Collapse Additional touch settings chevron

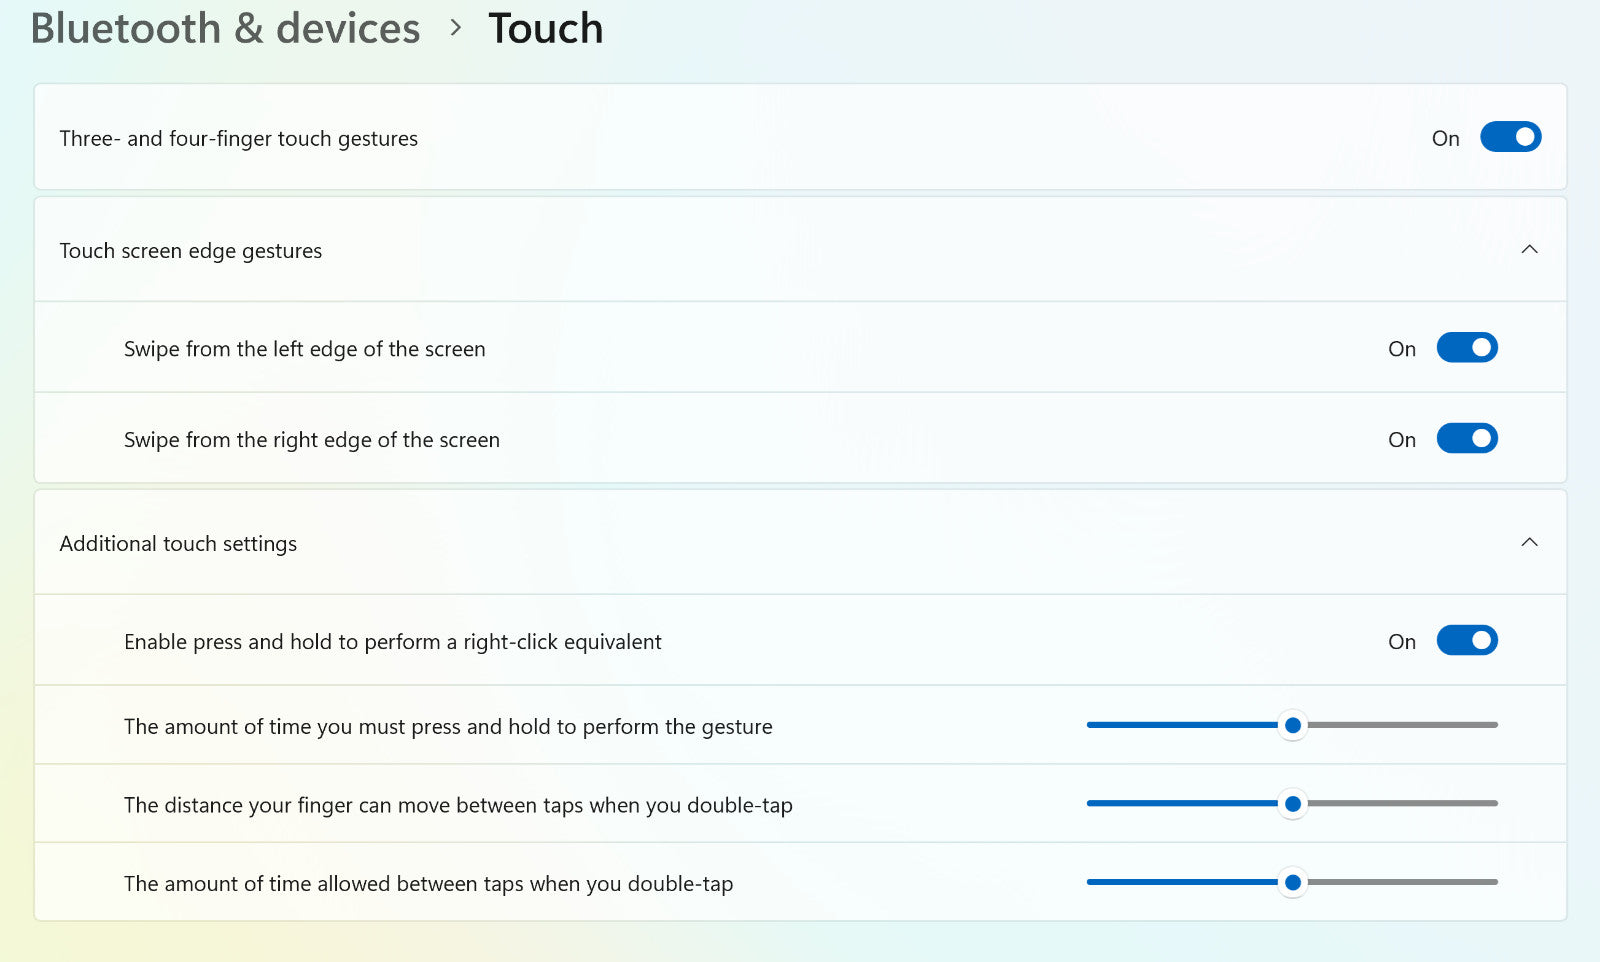pos(1529,542)
